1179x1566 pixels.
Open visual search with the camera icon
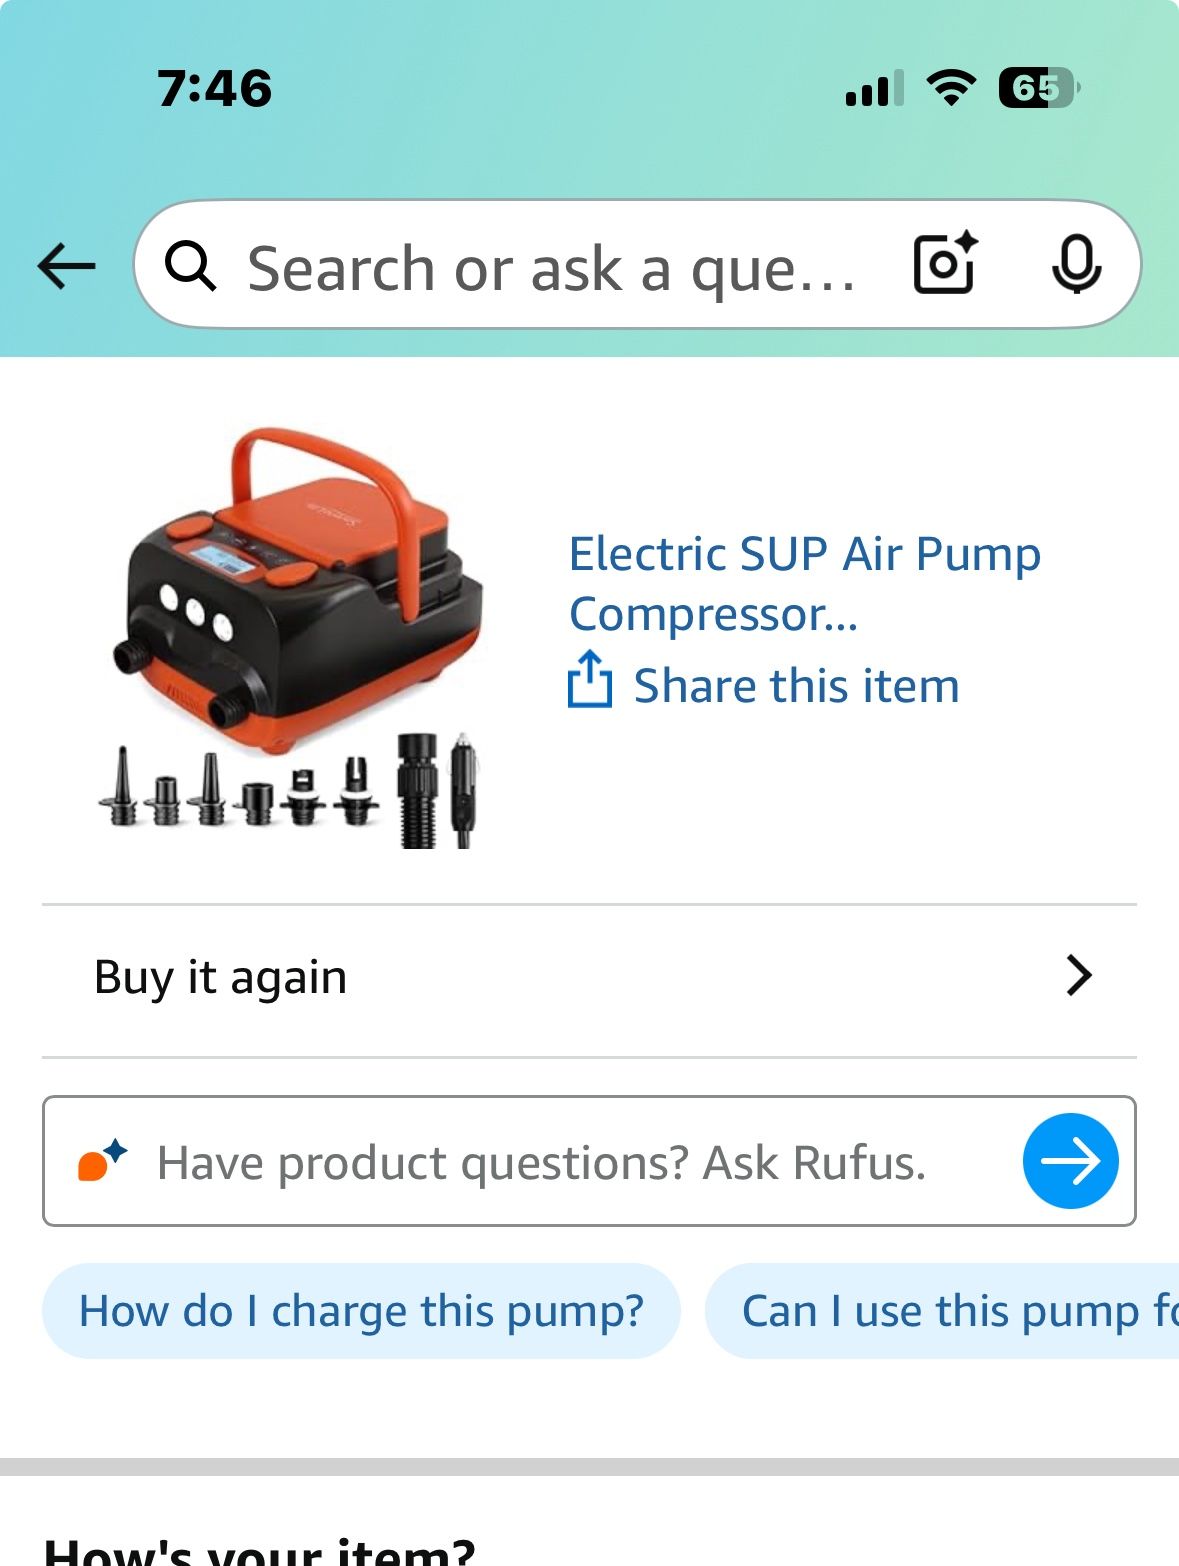[944, 264]
